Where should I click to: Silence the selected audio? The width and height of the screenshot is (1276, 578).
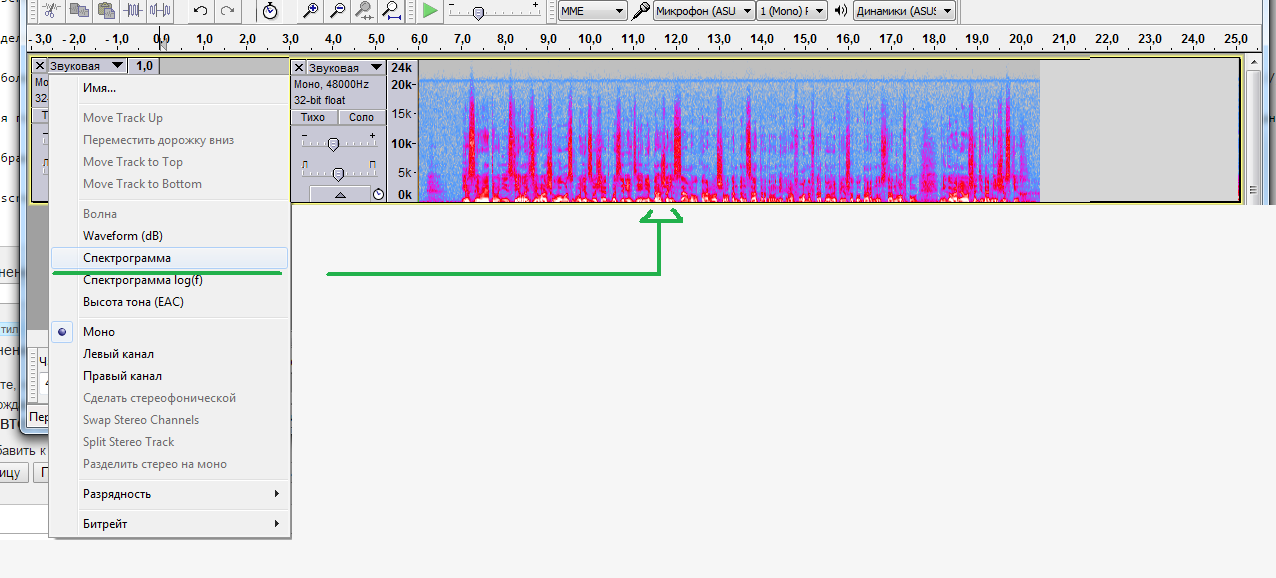click(160, 11)
